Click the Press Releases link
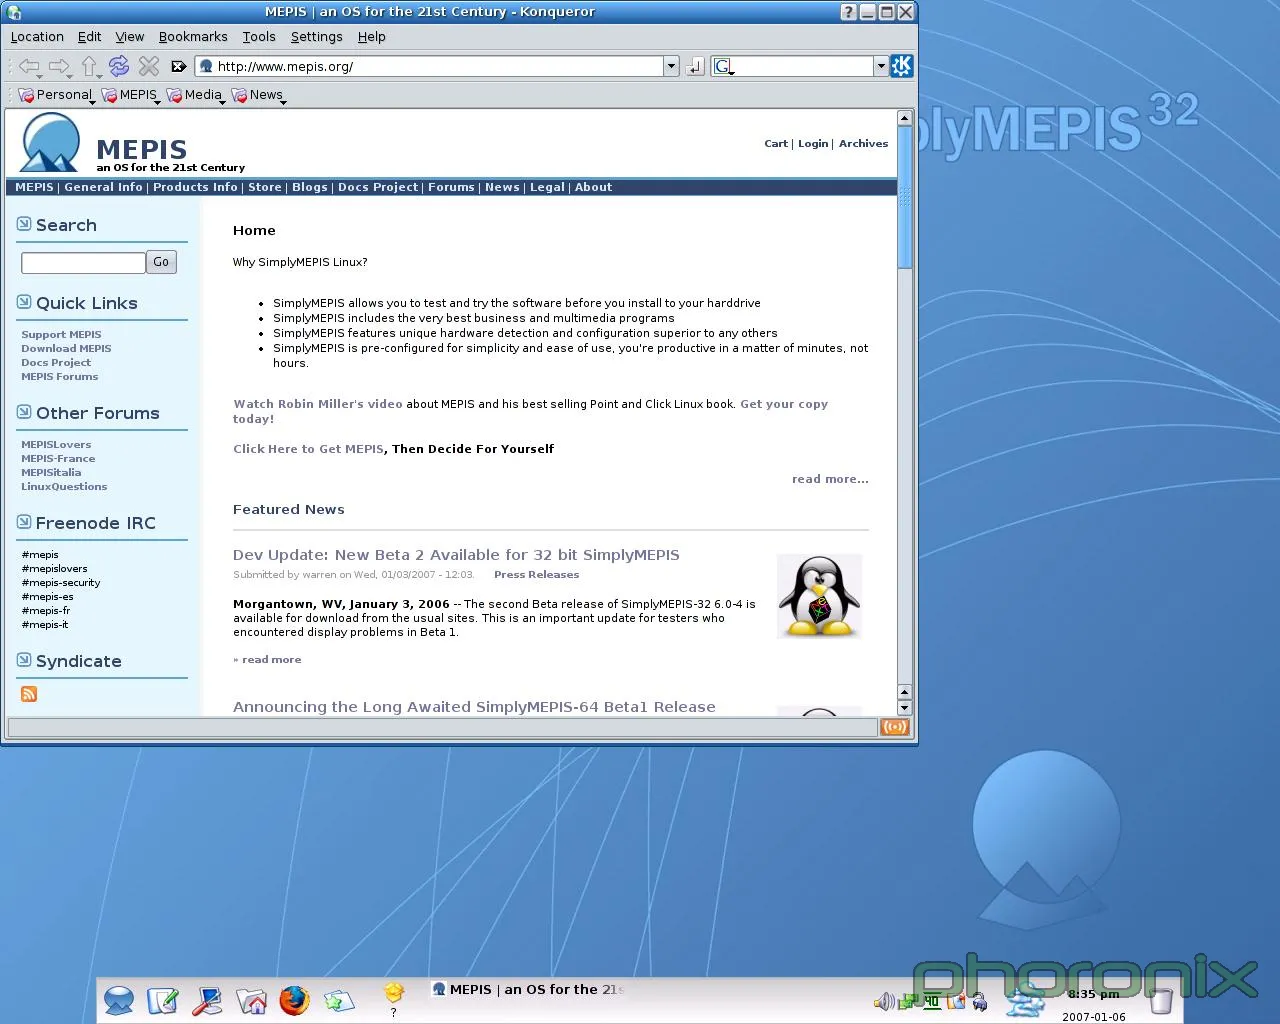The image size is (1280, 1024). 536,575
